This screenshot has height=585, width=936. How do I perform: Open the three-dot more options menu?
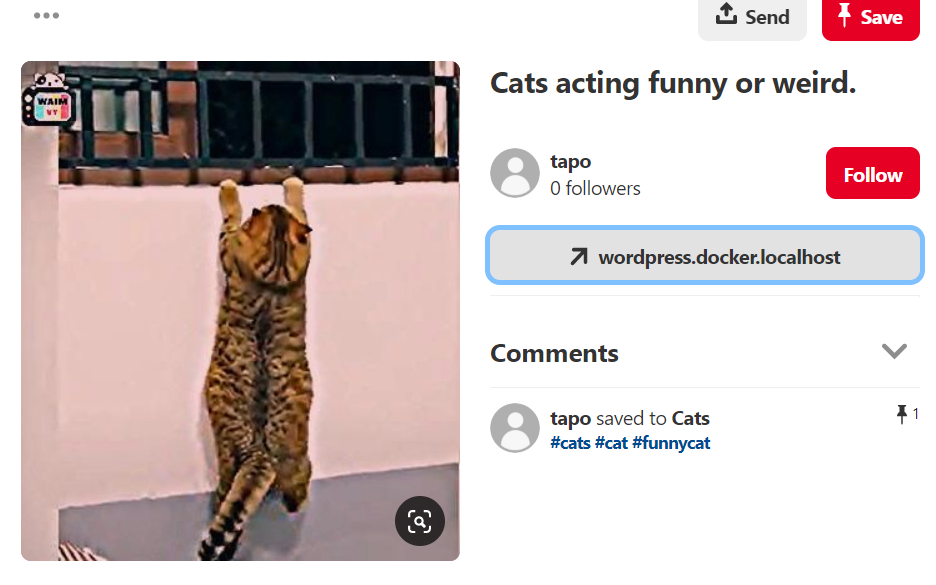[x=46, y=16]
